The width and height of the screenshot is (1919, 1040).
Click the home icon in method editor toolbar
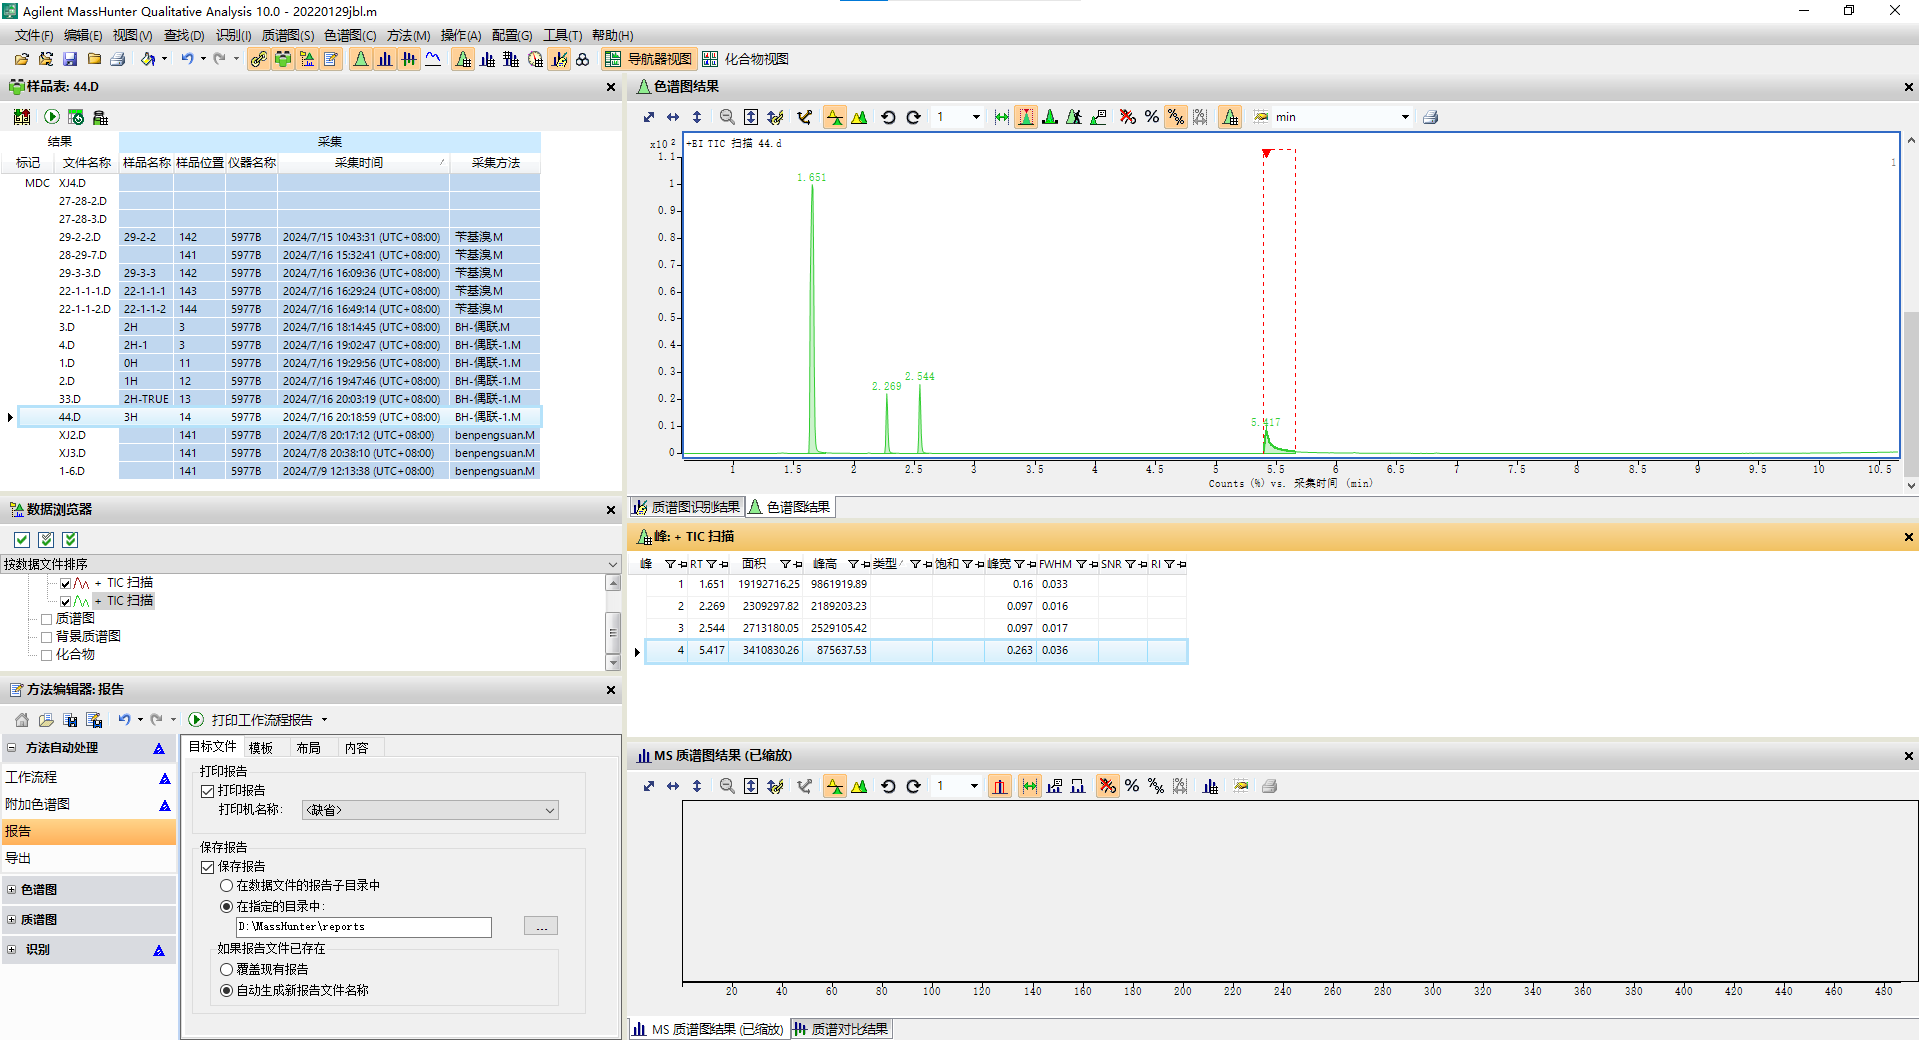[x=22, y=720]
